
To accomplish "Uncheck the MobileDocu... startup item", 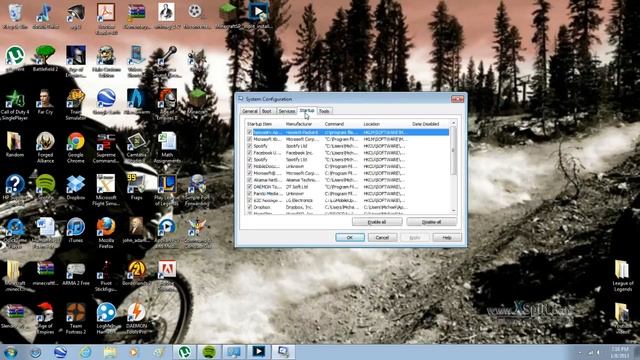I will point(250,167).
